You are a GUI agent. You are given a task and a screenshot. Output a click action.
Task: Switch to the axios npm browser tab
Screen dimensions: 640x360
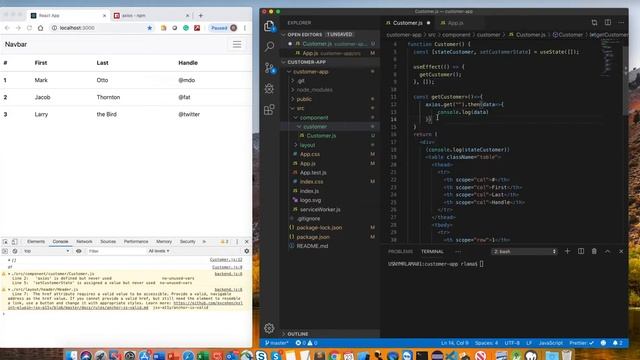(x=151, y=16)
